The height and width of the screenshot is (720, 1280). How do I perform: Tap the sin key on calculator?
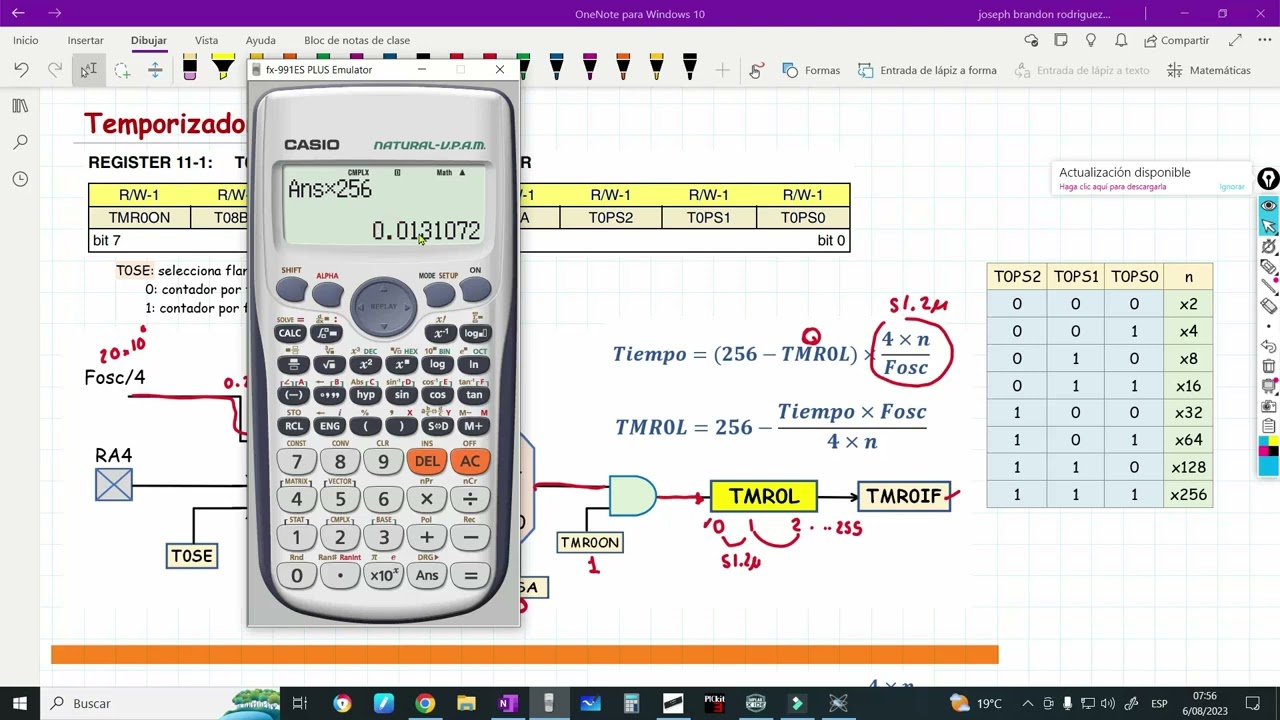coord(401,394)
